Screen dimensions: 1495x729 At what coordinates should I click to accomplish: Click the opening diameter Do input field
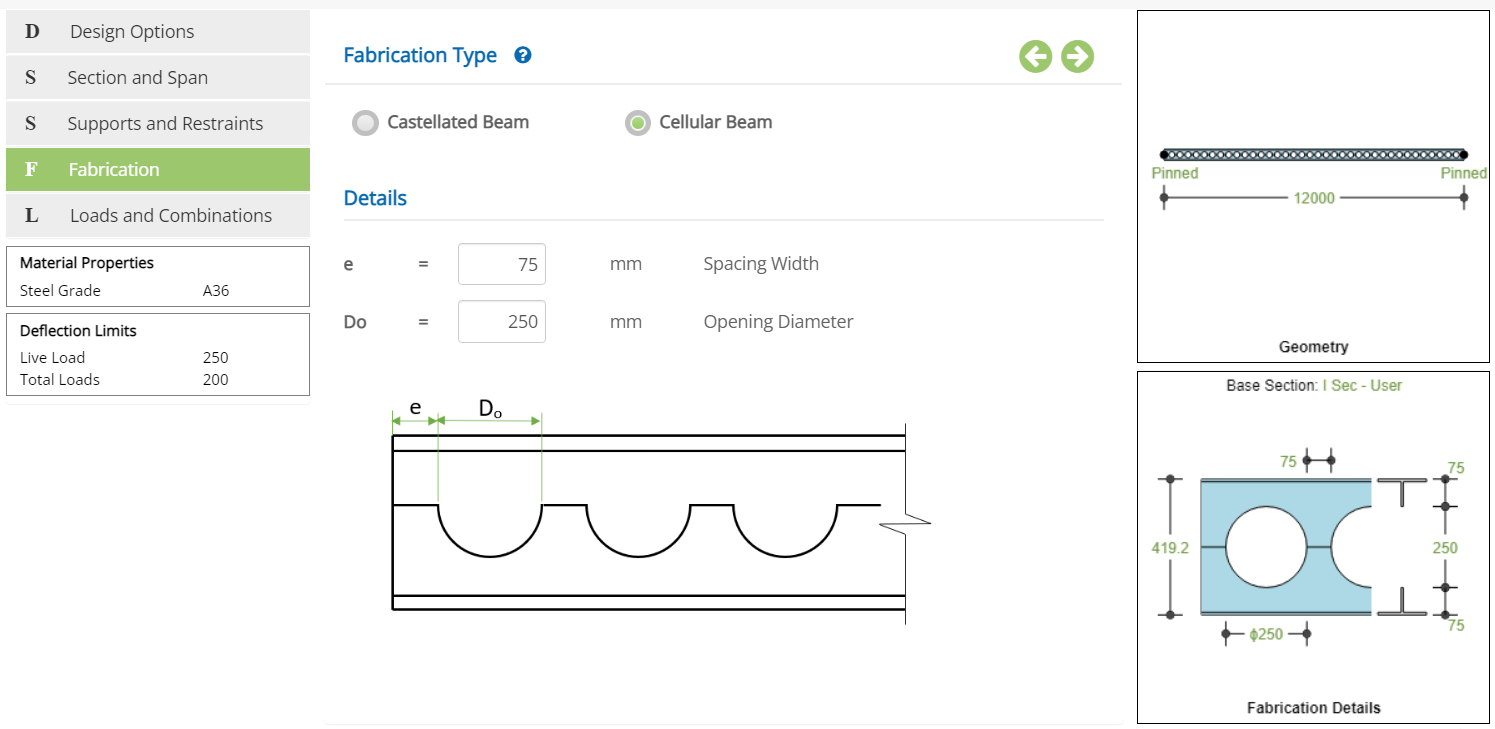click(502, 322)
